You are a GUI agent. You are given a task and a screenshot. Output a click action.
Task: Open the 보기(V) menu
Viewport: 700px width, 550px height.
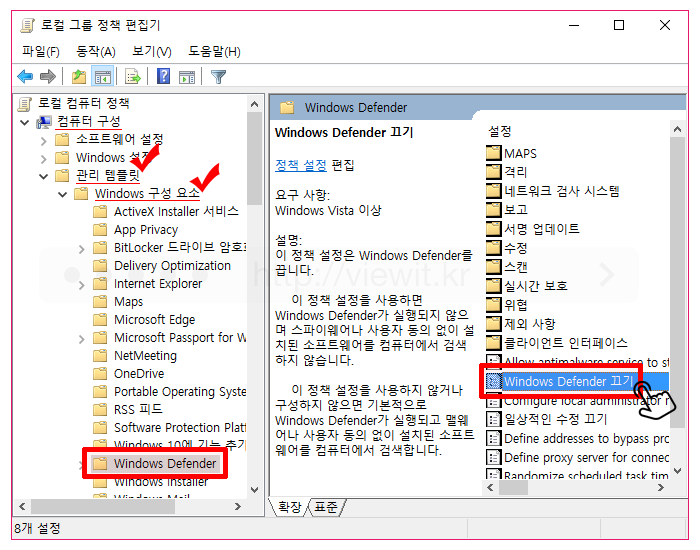(x=151, y=51)
